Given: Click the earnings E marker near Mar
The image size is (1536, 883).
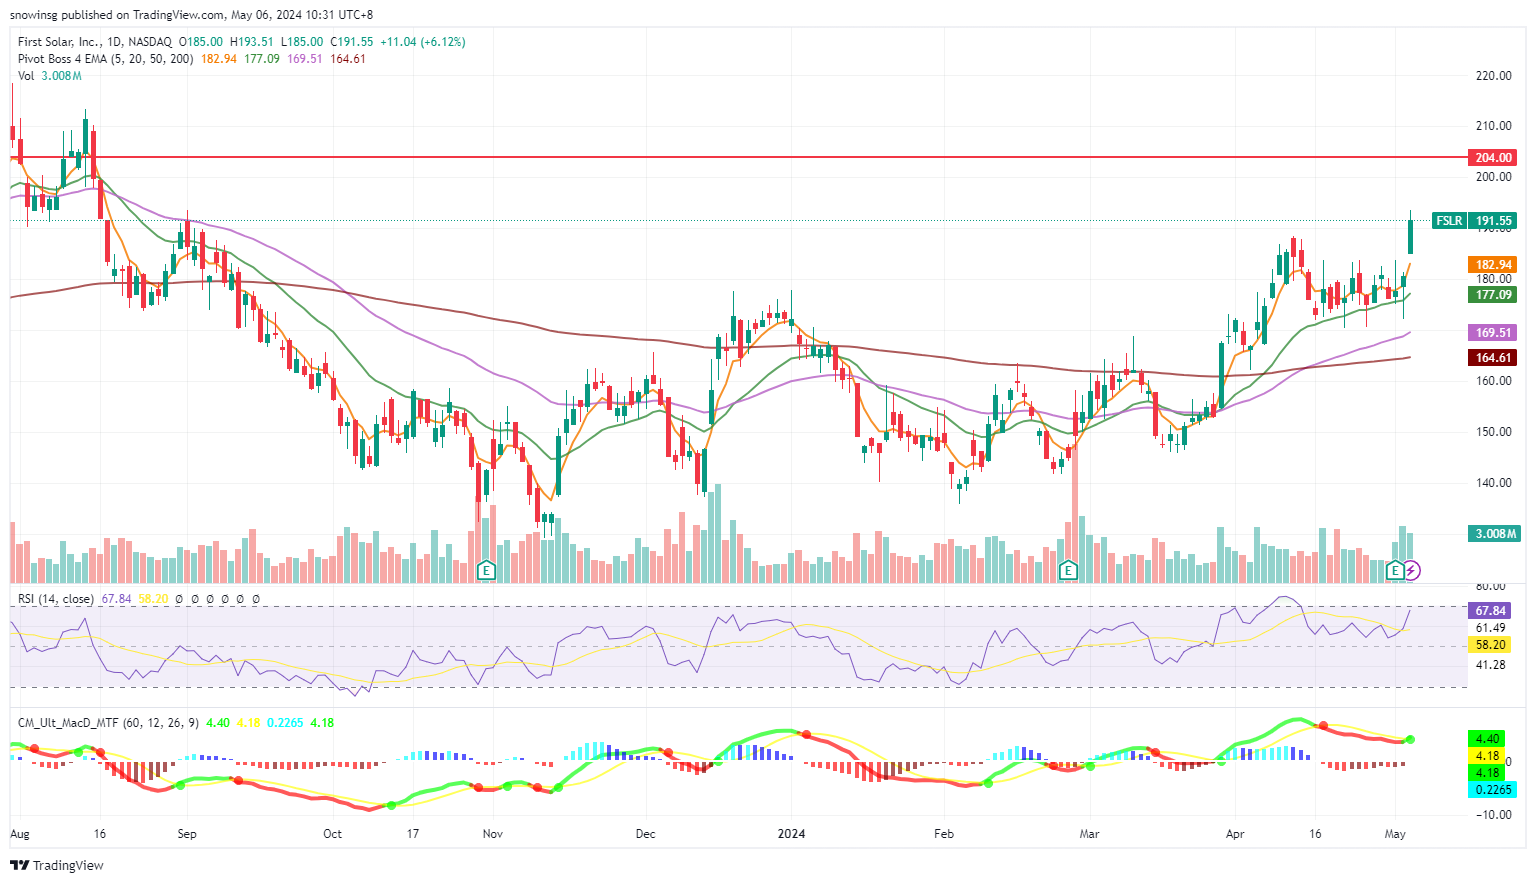Looking at the screenshot, I should 1068,571.
